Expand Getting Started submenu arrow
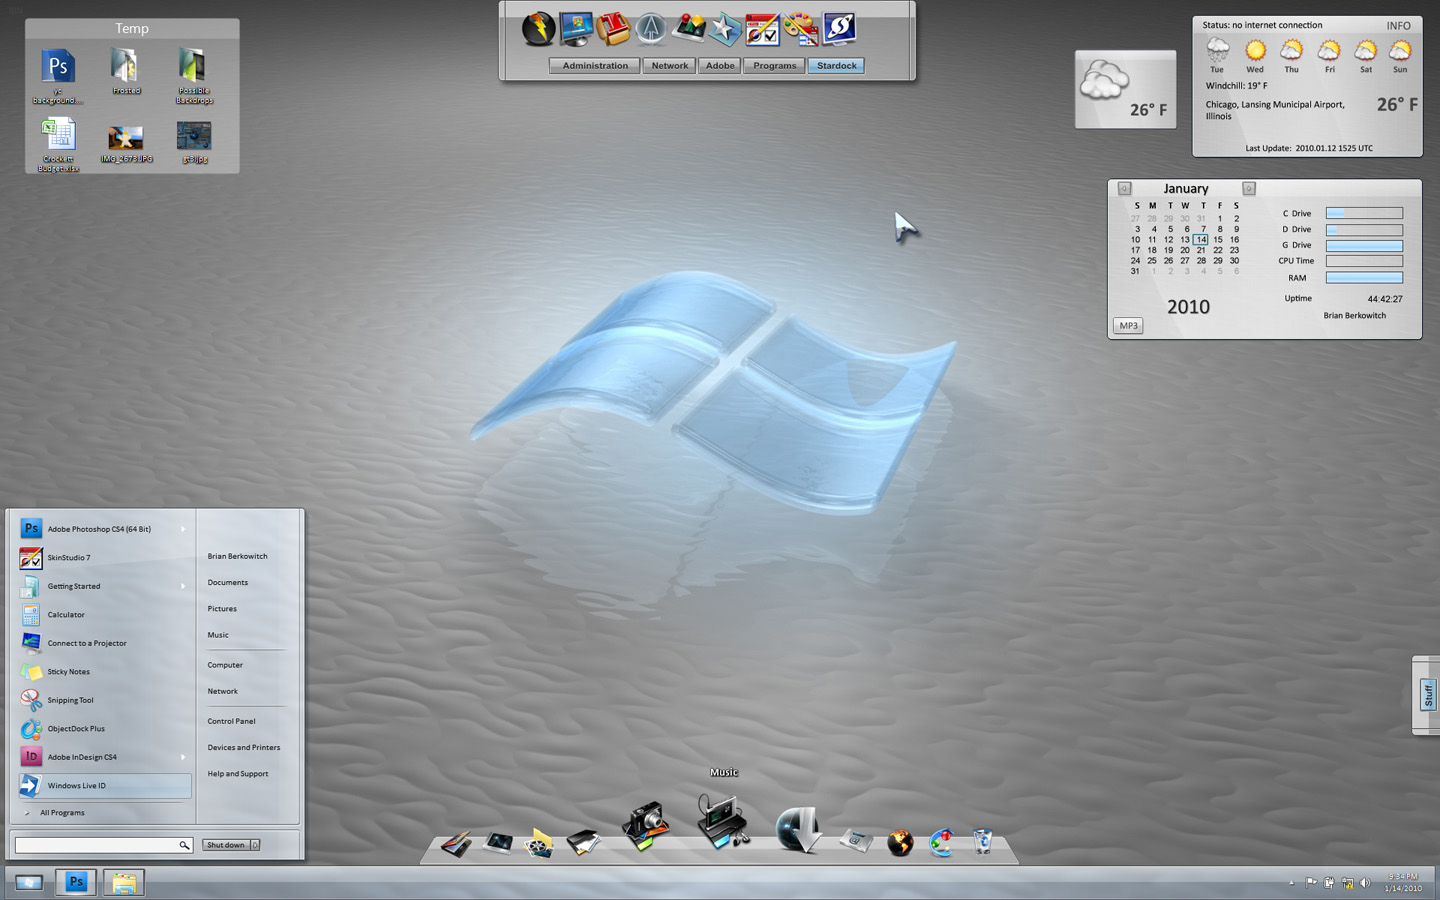Screen dimensions: 1440x900 coord(183,586)
